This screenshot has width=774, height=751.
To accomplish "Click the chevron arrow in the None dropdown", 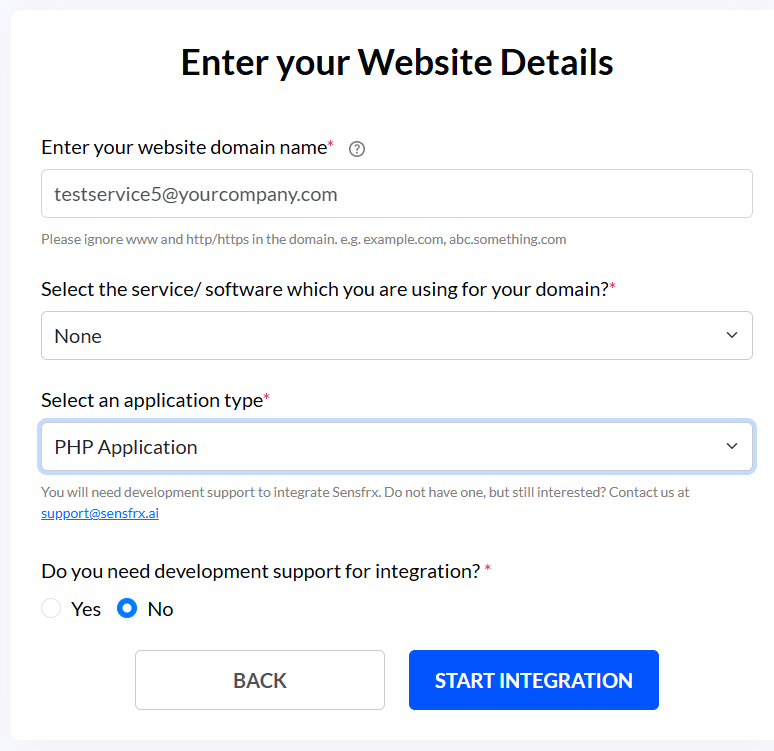I will [732, 335].
